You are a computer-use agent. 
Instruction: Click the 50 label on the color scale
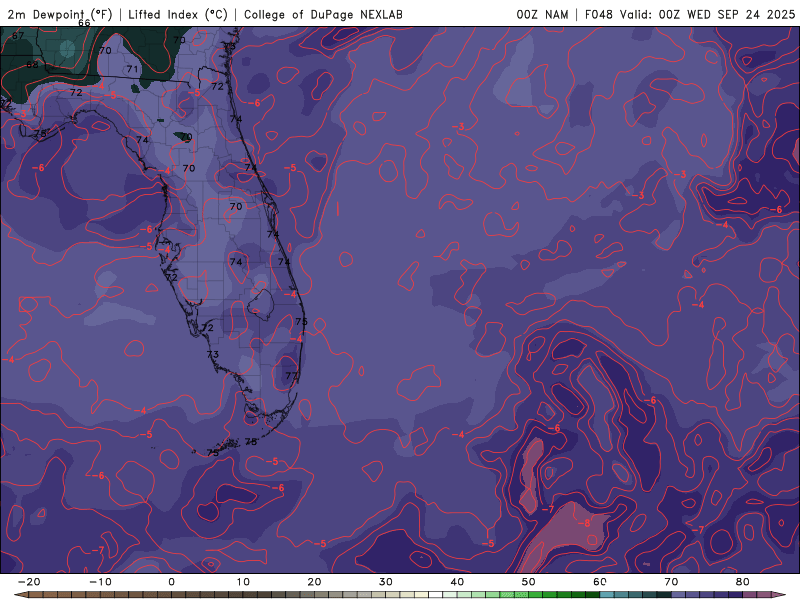pyautogui.click(x=529, y=582)
